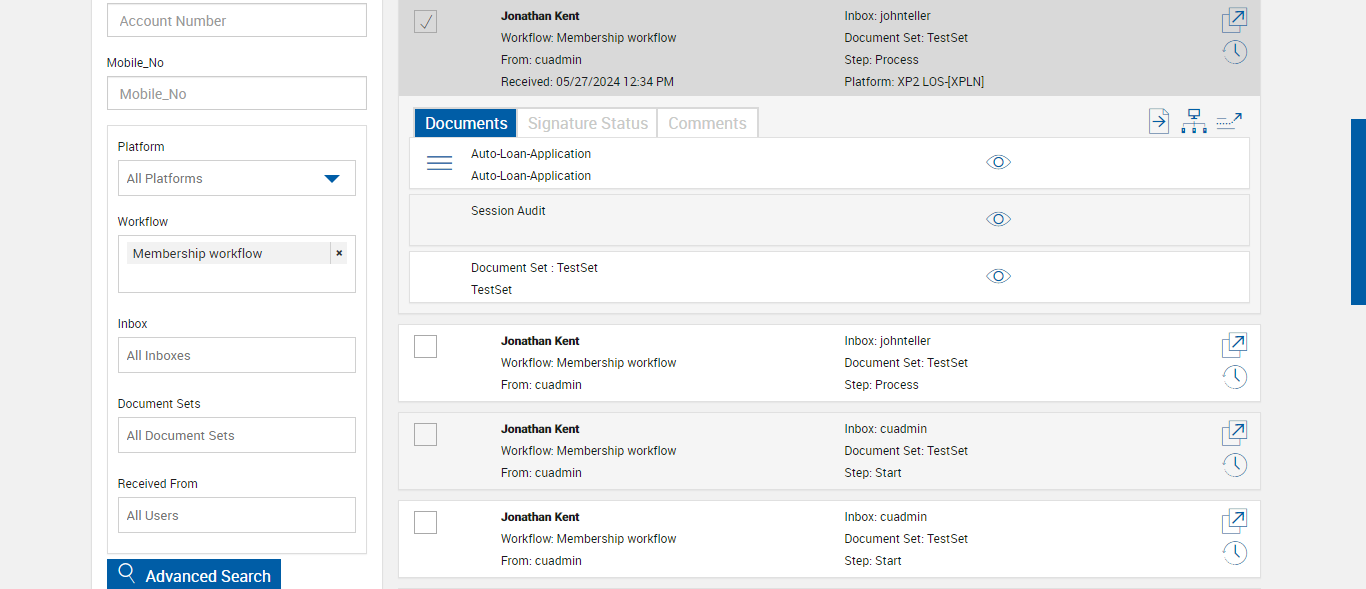Click hamburger menu for Auto-Loan-Application
Viewport: 1366px width, 589px height.
pyautogui.click(x=440, y=163)
